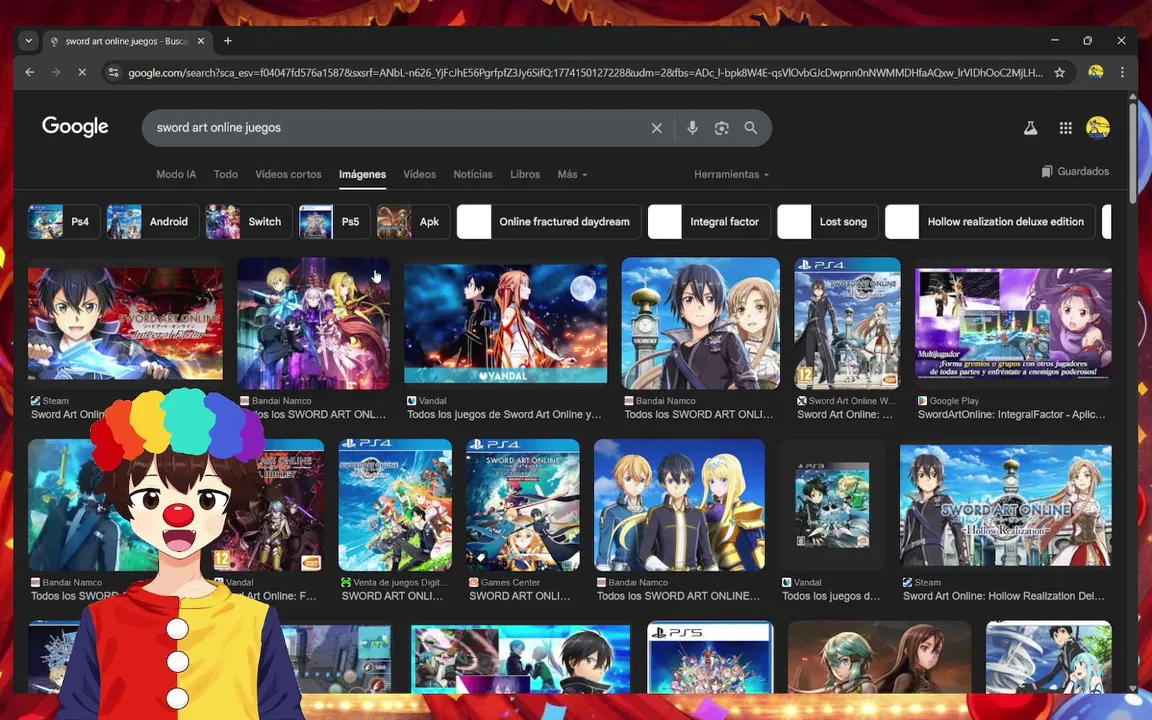Switch to Modo IA tab
Image resolution: width=1152 pixels, height=720 pixels.
pyautogui.click(x=176, y=174)
